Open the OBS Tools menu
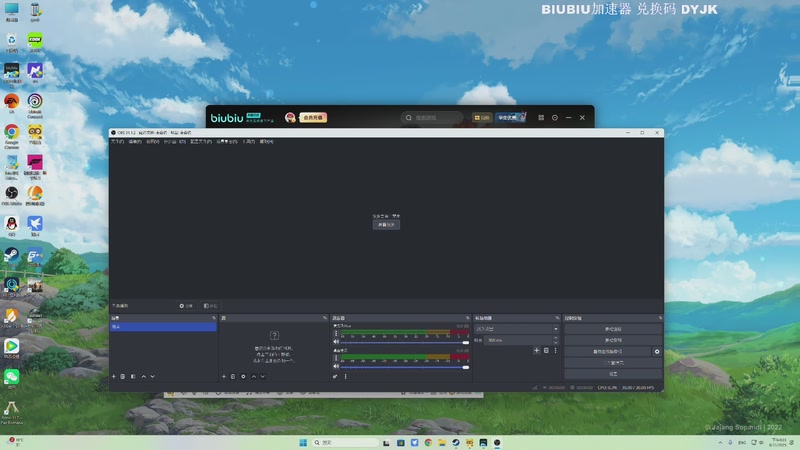 point(248,142)
